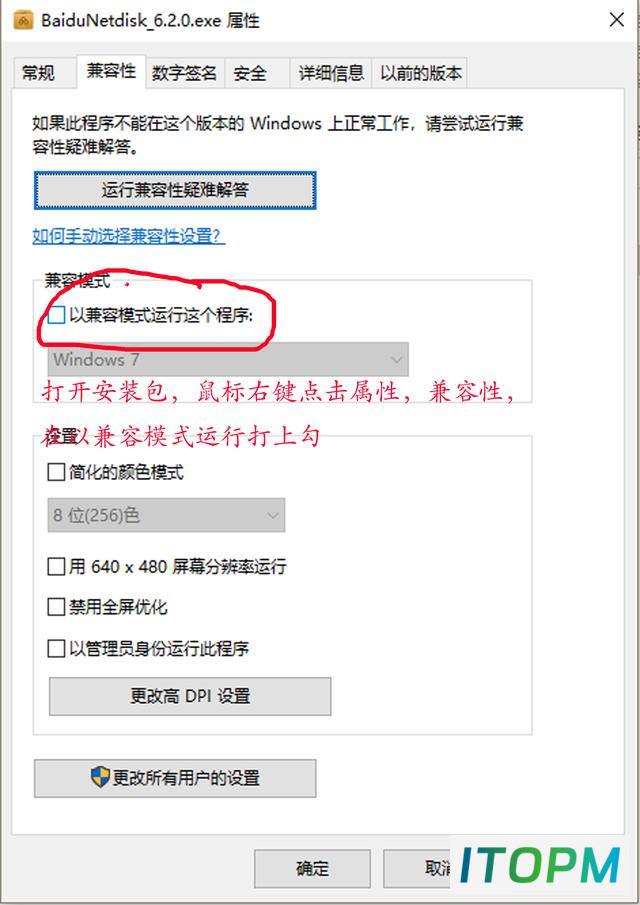Select the 安全 tab

click(250, 73)
